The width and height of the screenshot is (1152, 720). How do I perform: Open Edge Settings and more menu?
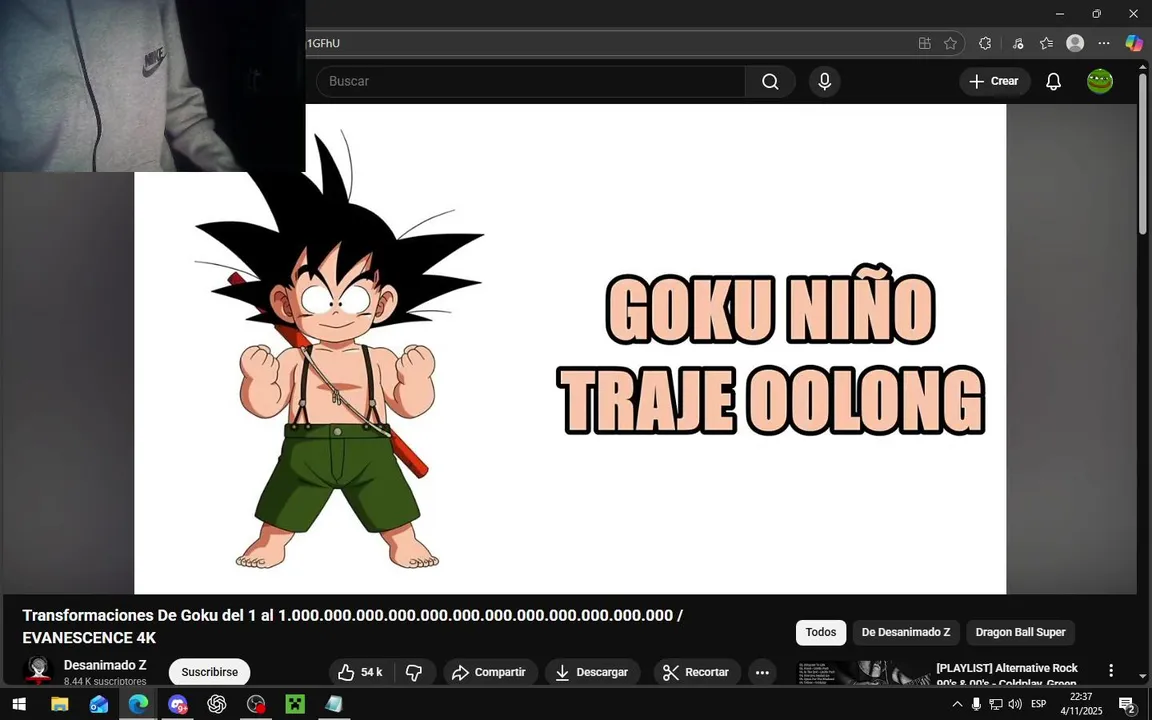click(x=1104, y=43)
